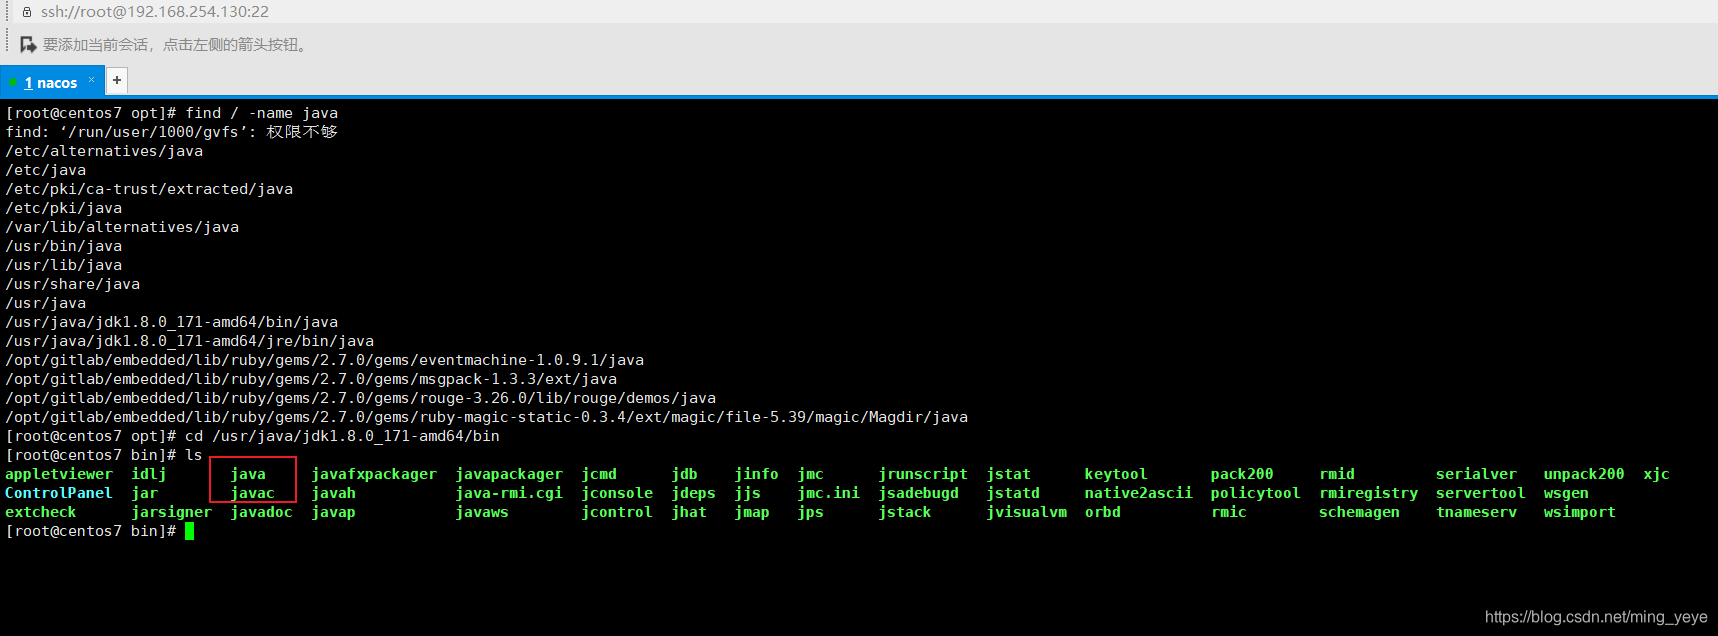Click unpack200 in the ls output
The height and width of the screenshot is (636, 1718).
click(x=1584, y=474)
